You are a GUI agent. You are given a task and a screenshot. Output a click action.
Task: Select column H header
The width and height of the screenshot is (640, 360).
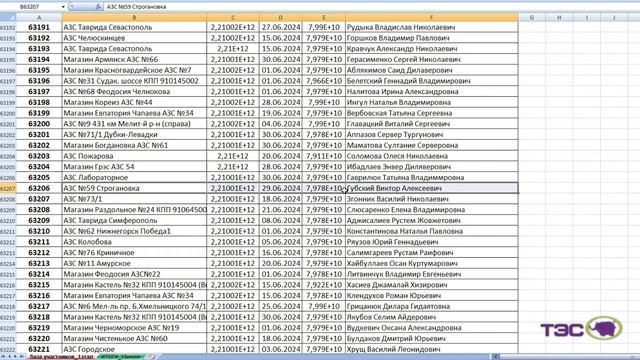pyautogui.click(x=559, y=17)
